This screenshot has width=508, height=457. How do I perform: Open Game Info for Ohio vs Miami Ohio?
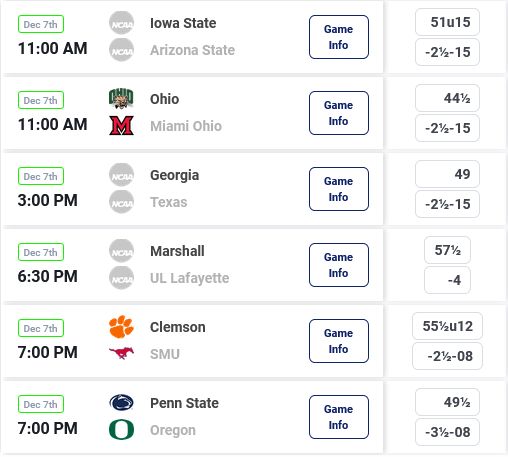[339, 113]
